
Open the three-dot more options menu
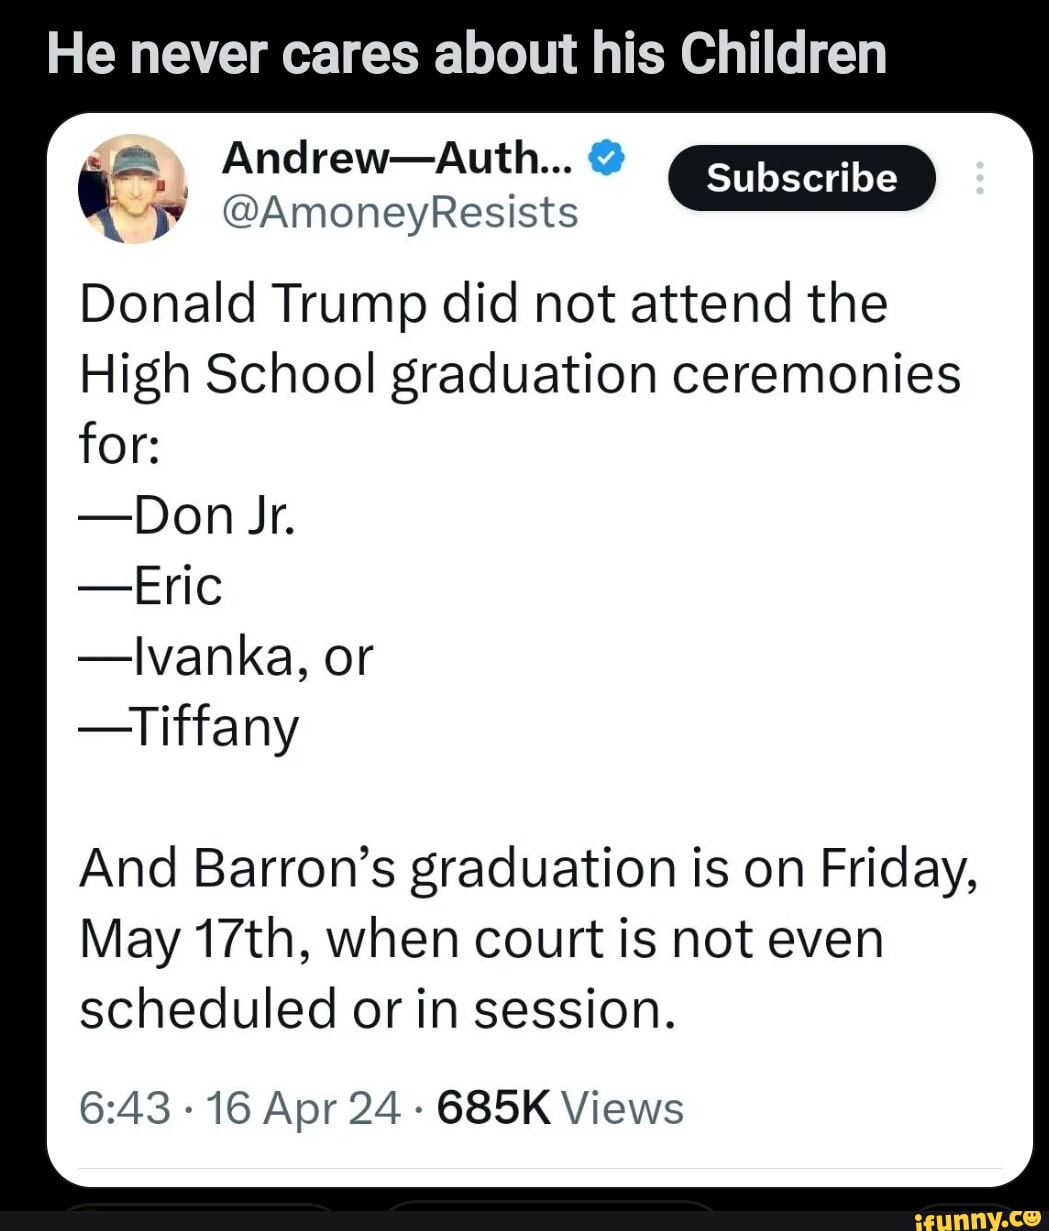pyautogui.click(x=979, y=178)
